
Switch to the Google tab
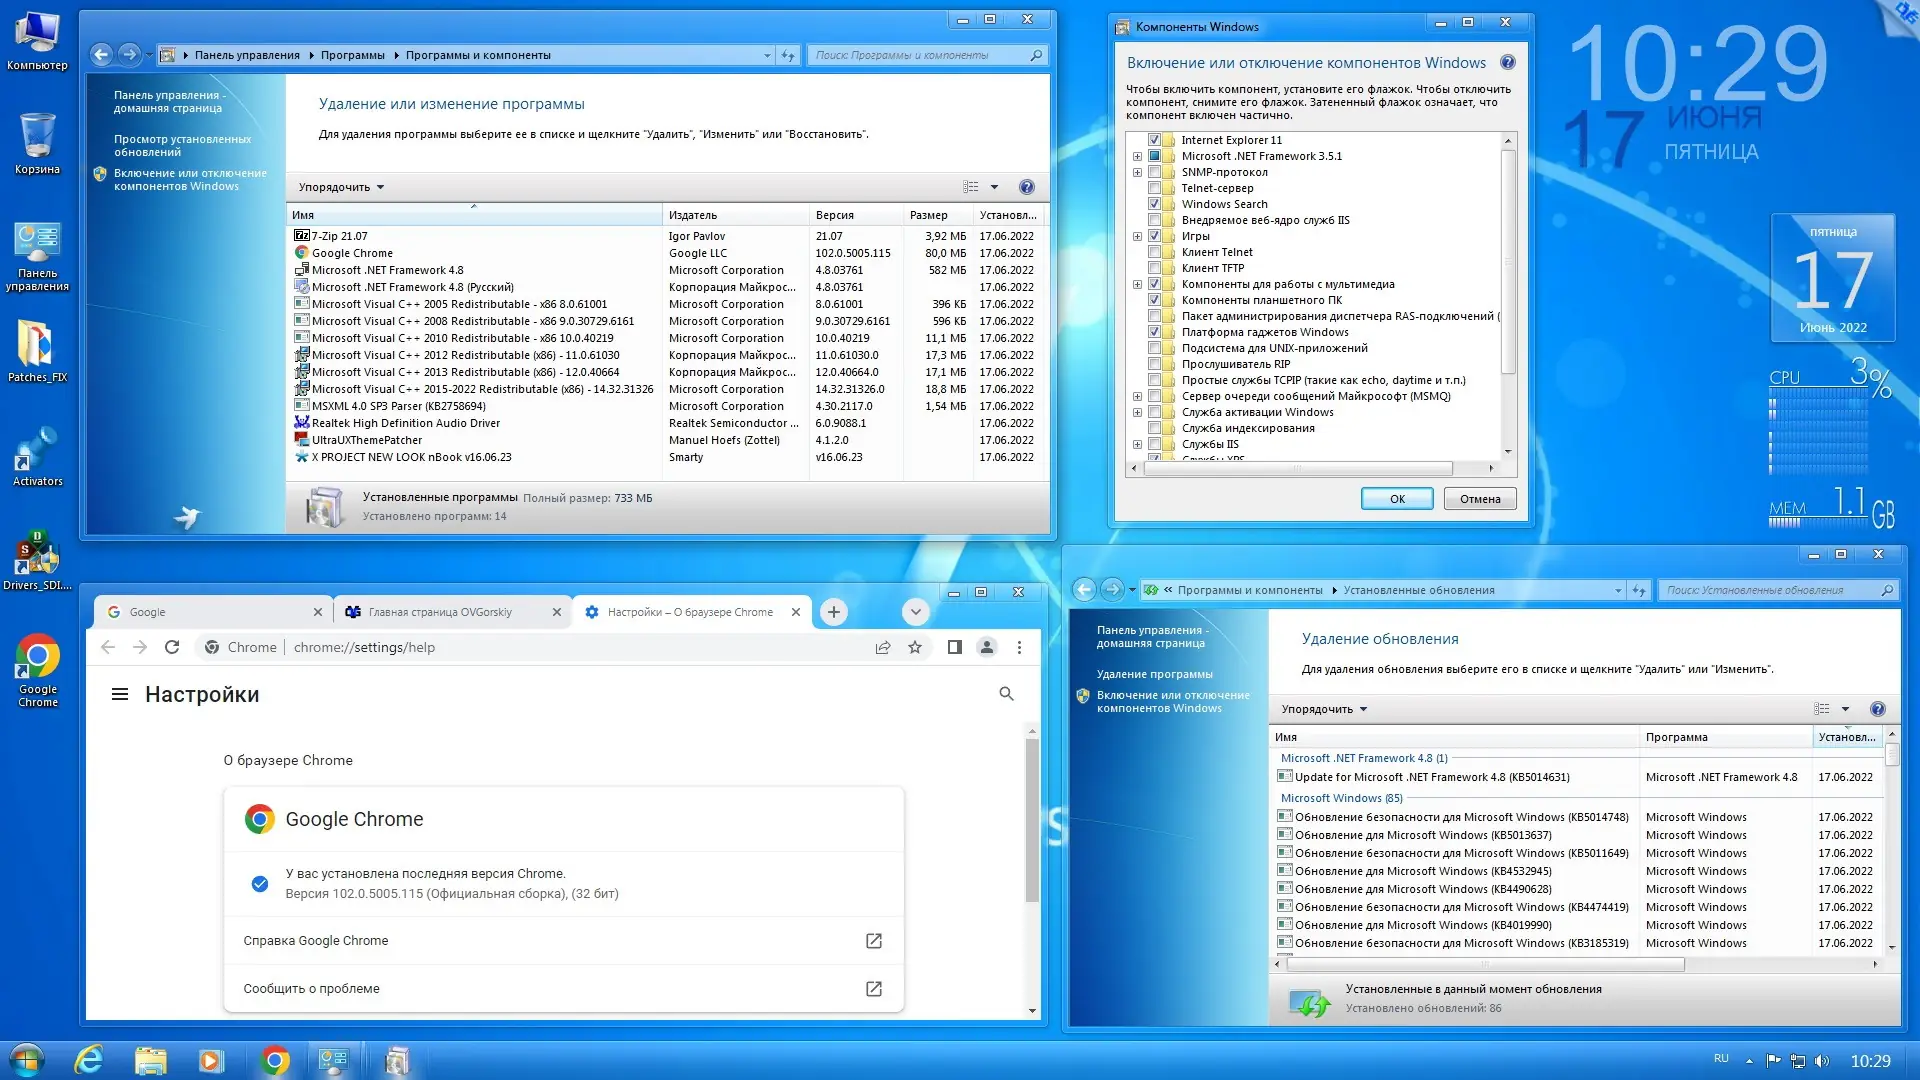point(210,612)
